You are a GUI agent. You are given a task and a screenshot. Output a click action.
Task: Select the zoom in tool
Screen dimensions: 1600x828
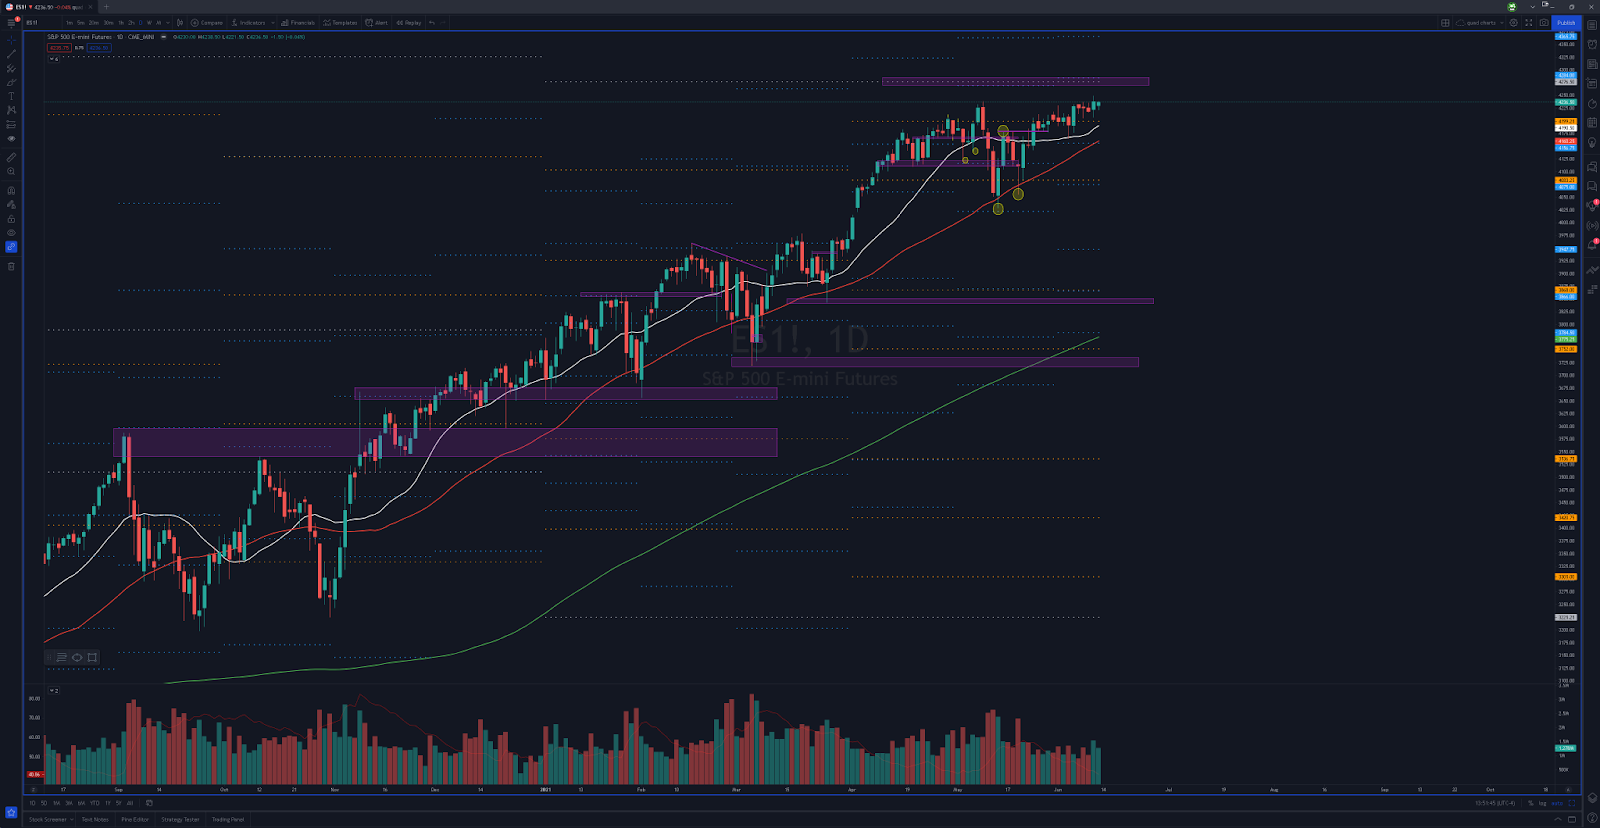coord(11,171)
